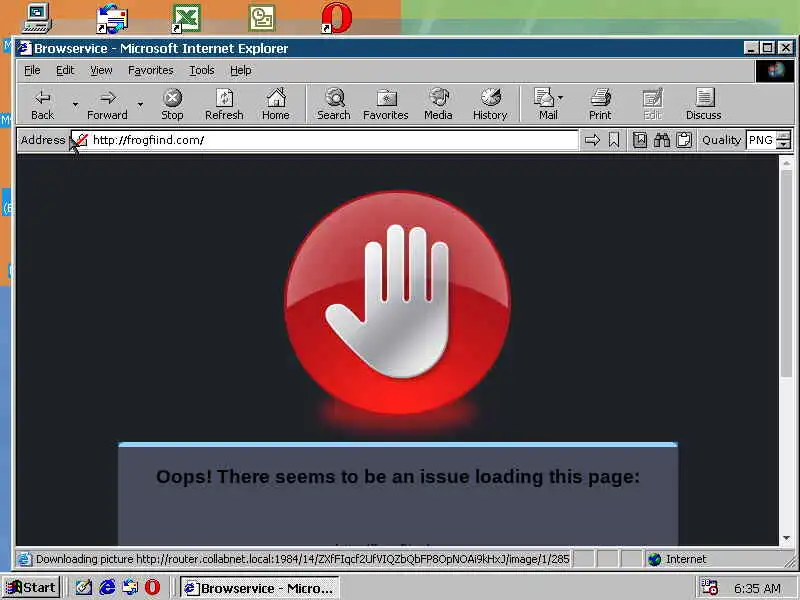This screenshot has height=600, width=800.
Task: Maximize the Browservice window
Action: tap(767, 48)
